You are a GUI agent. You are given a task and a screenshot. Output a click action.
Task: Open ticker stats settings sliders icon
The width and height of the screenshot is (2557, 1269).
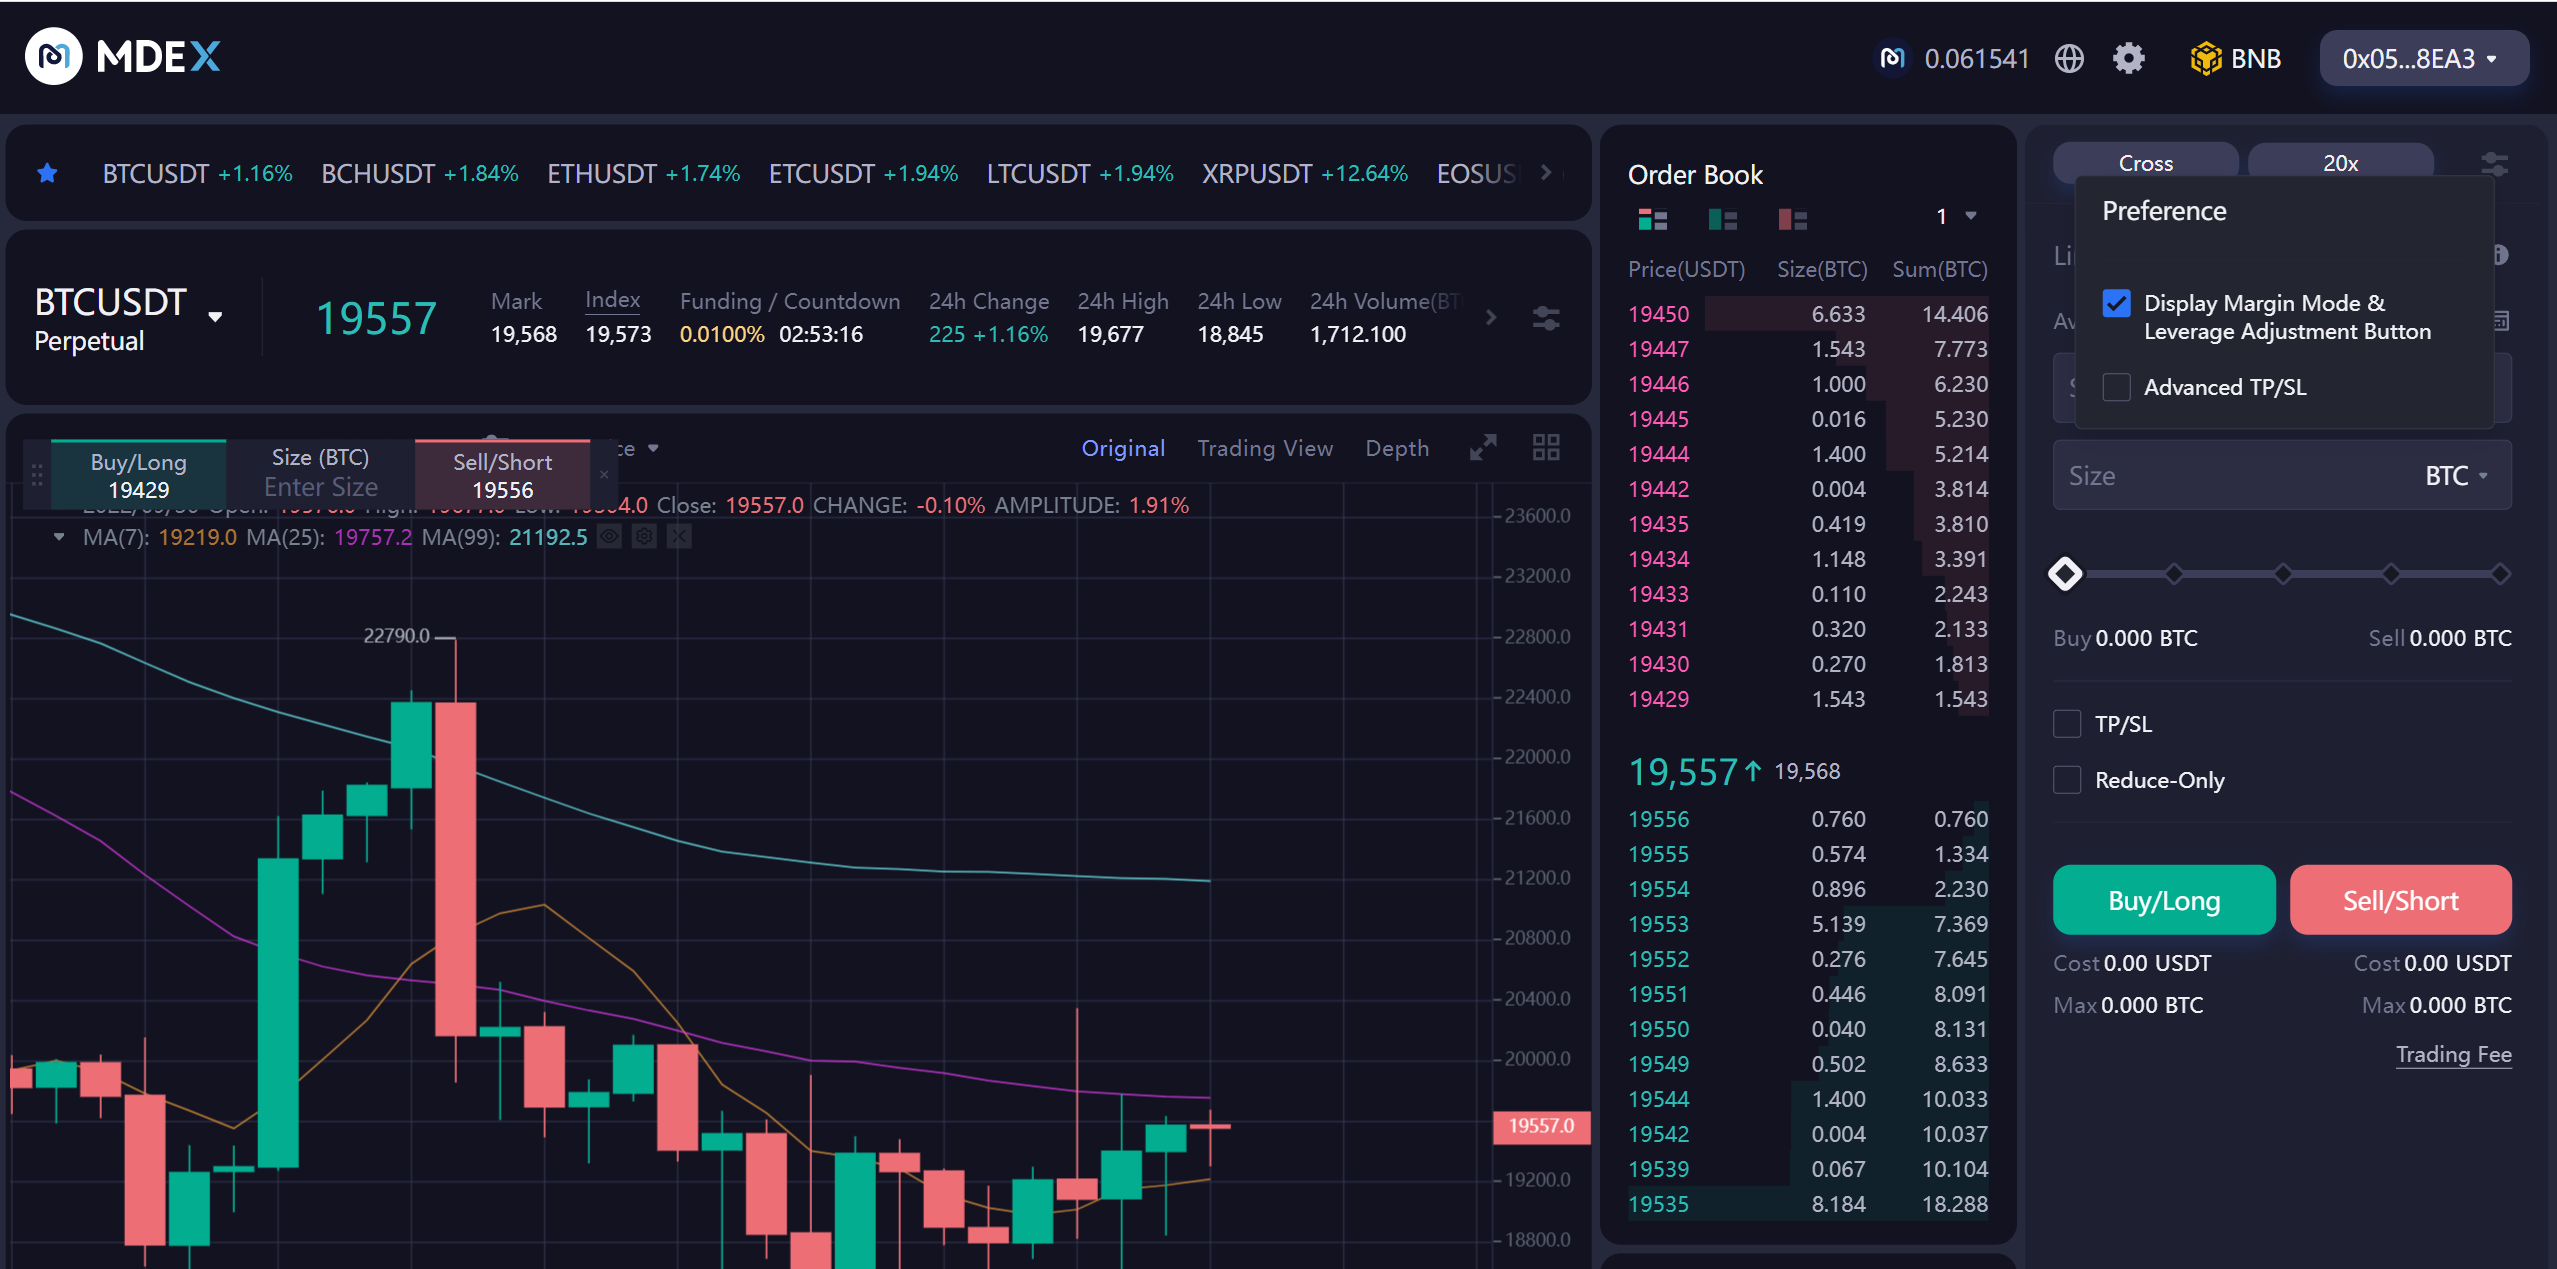(1546, 318)
